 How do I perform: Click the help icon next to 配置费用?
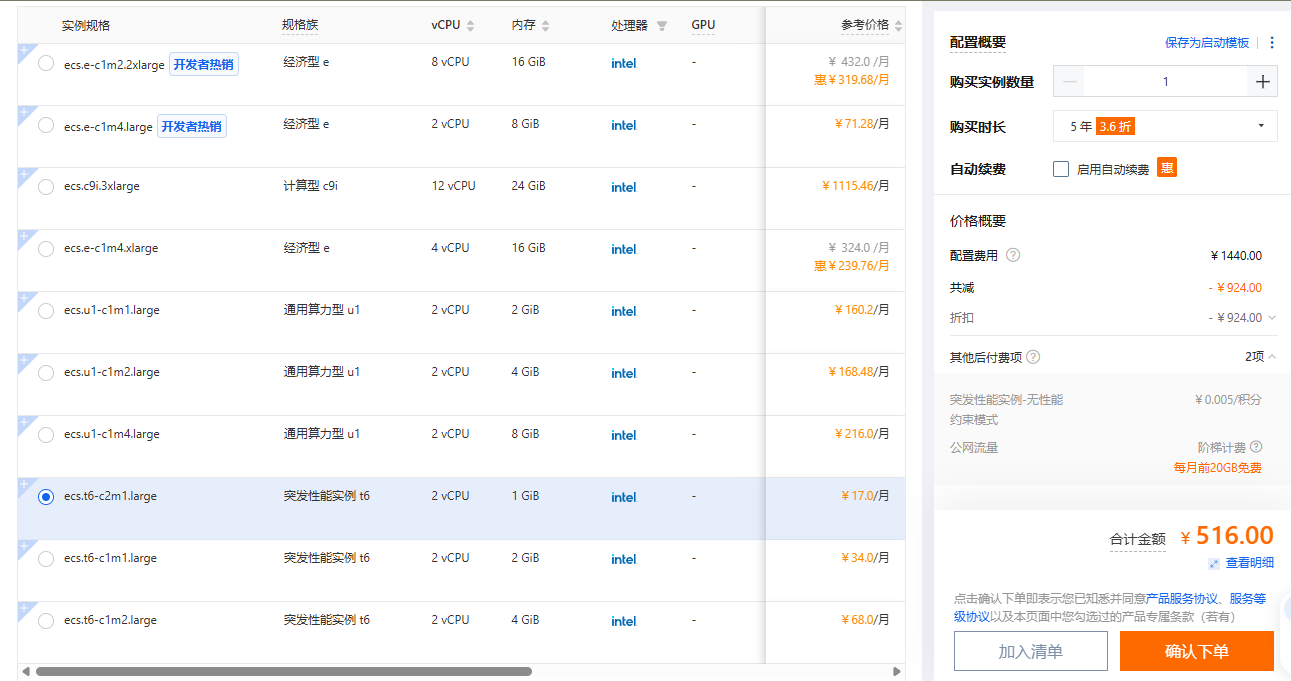(x=1013, y=256)
